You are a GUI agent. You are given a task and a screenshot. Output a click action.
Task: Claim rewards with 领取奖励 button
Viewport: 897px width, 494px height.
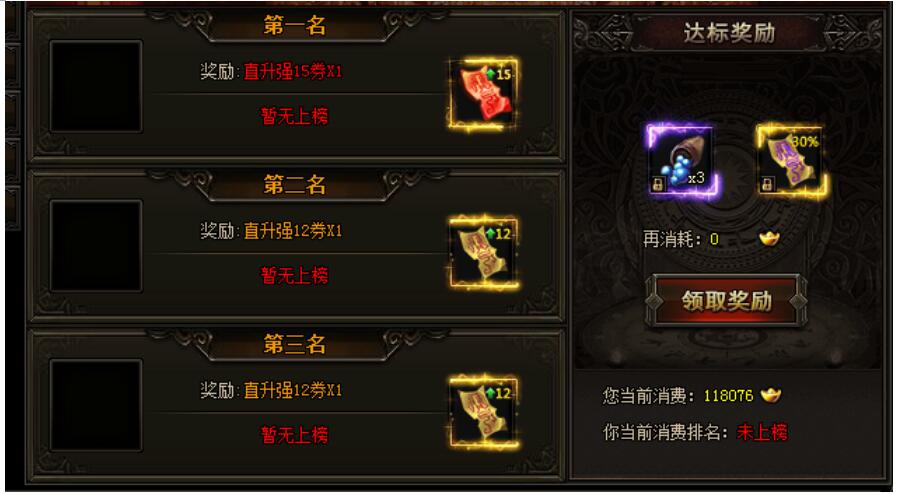click(x=727, y=301)
